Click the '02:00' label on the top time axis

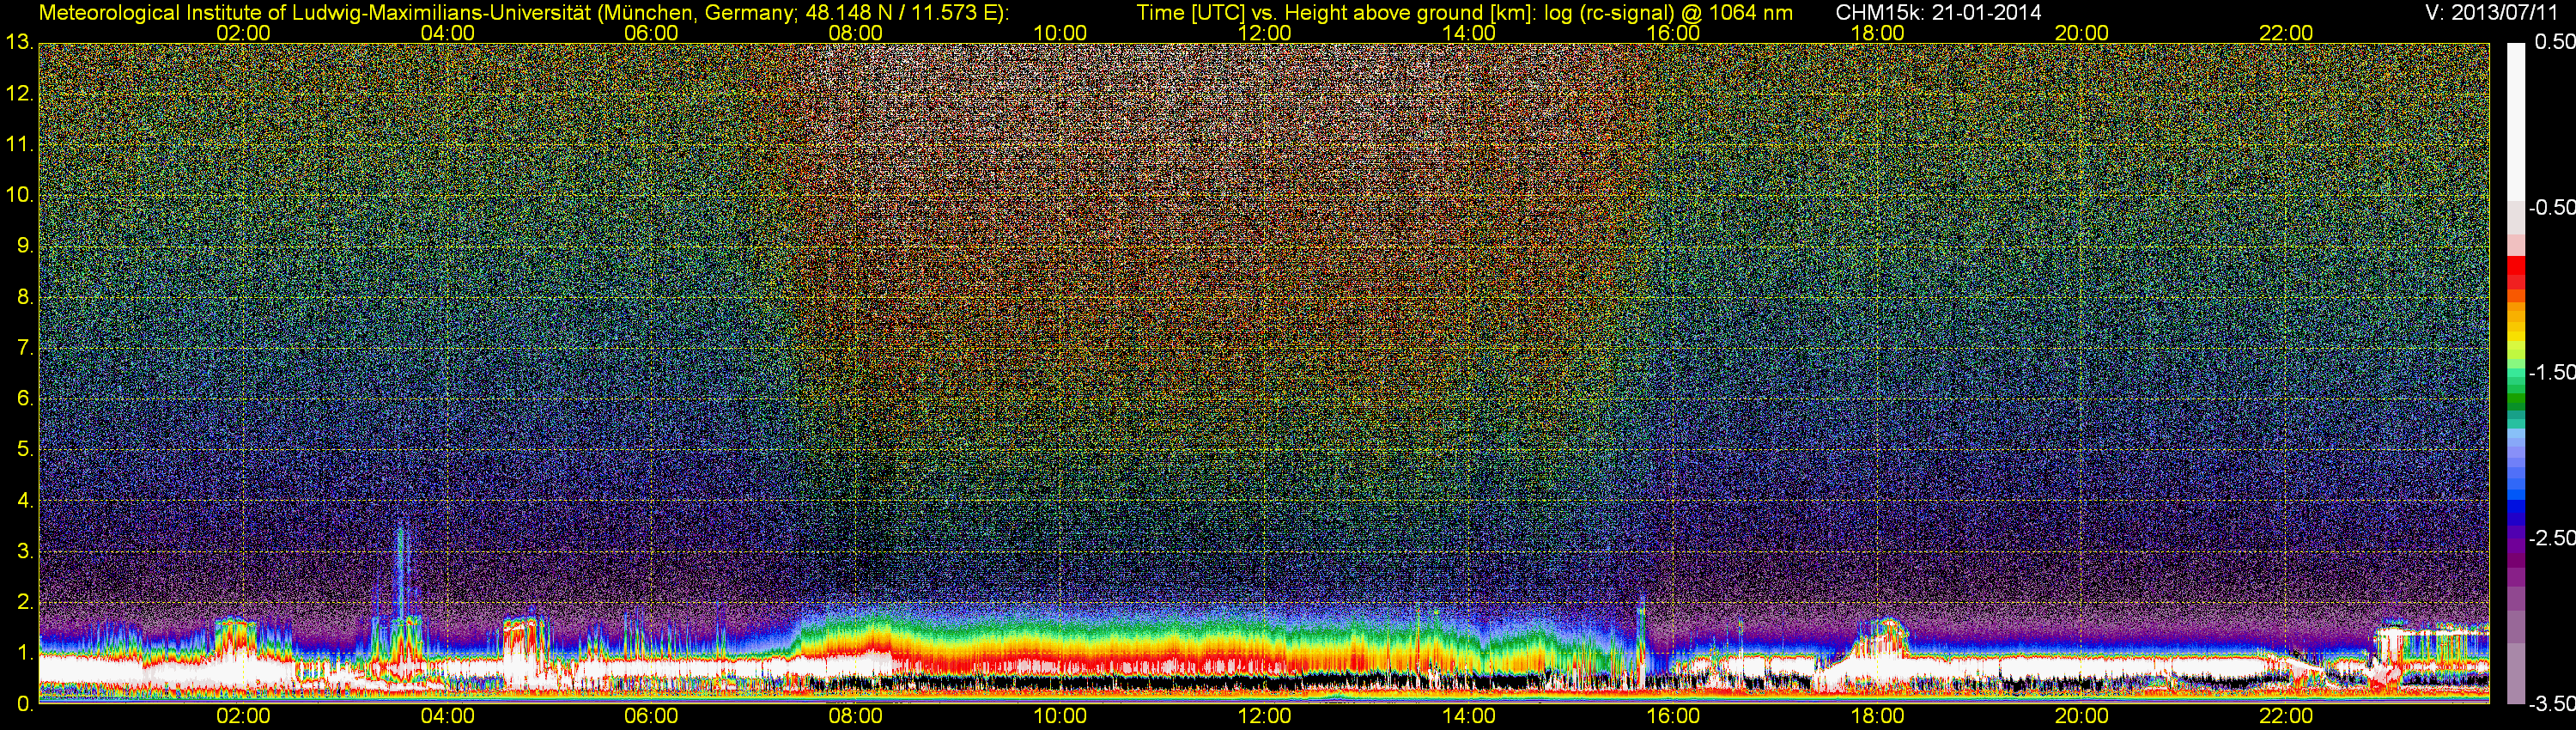click(243, 33)
